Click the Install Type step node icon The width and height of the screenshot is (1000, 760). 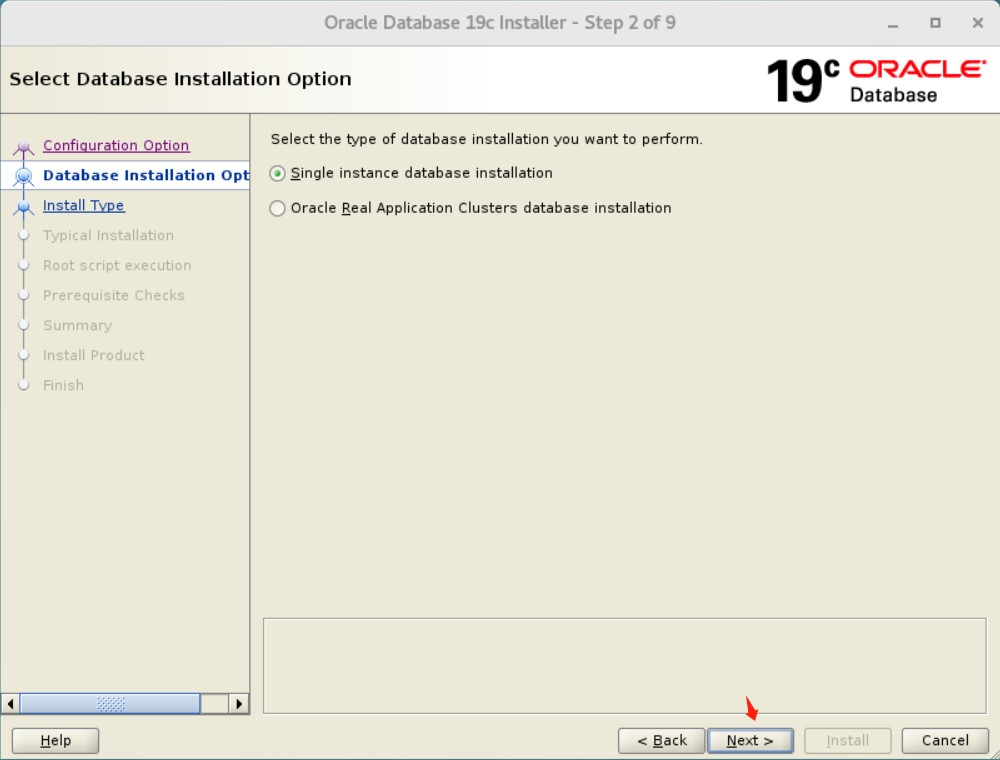pyautogui.click(x=24, y=207)
